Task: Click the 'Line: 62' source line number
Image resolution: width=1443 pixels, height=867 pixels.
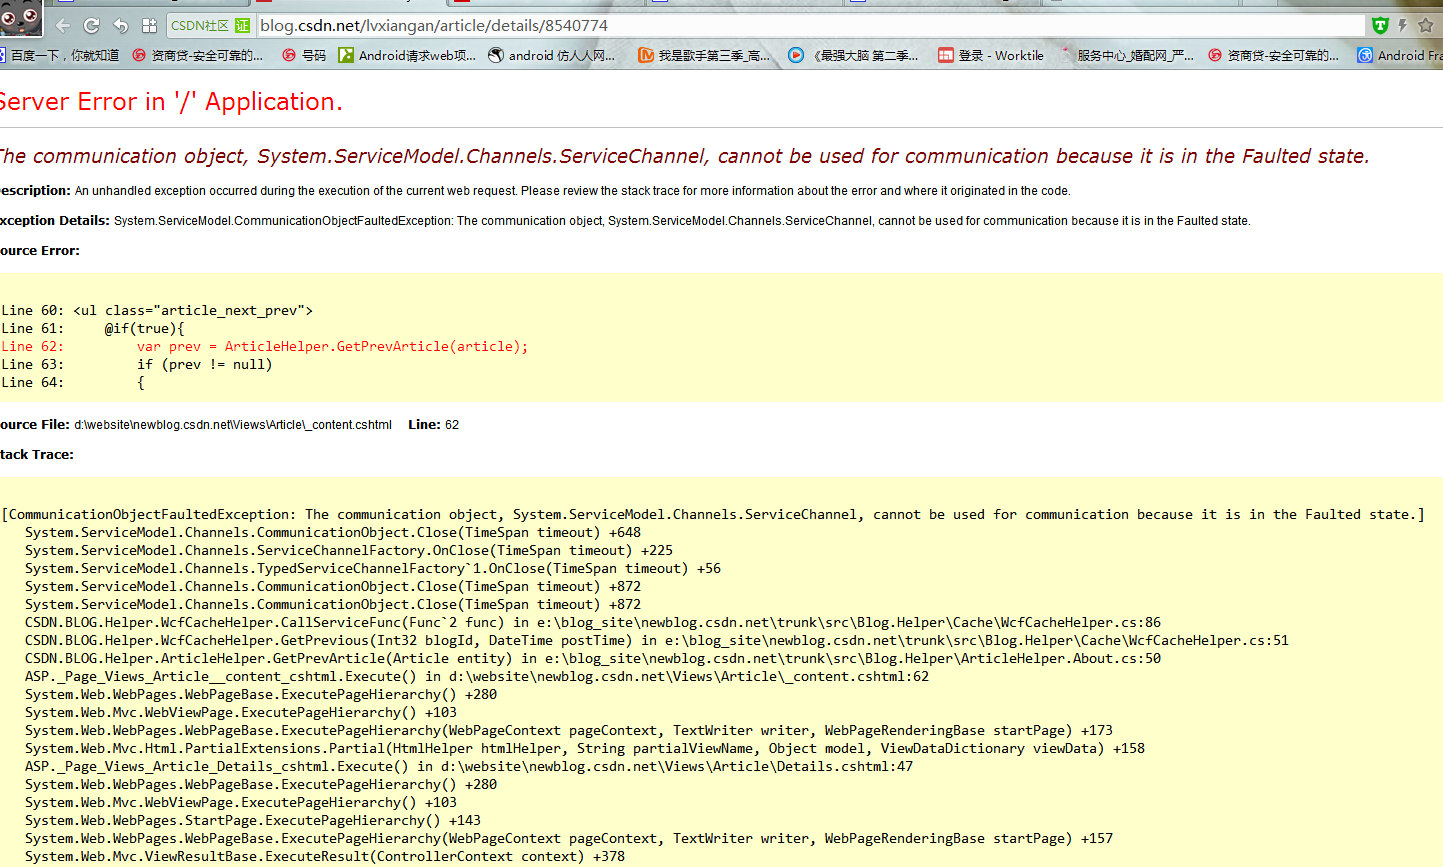Action: pyautogui.click(x=433, y=424)
